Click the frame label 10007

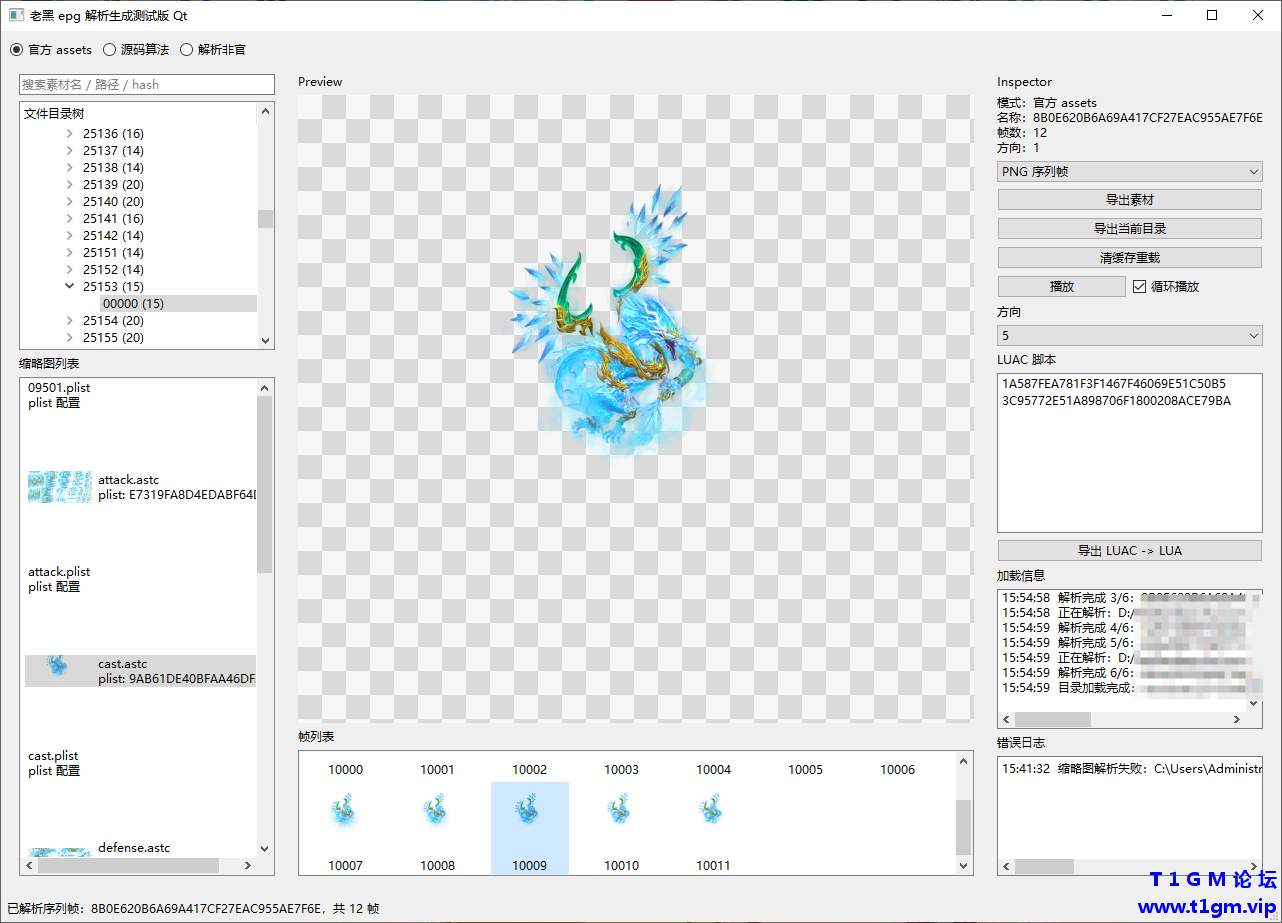pos(346,866)
